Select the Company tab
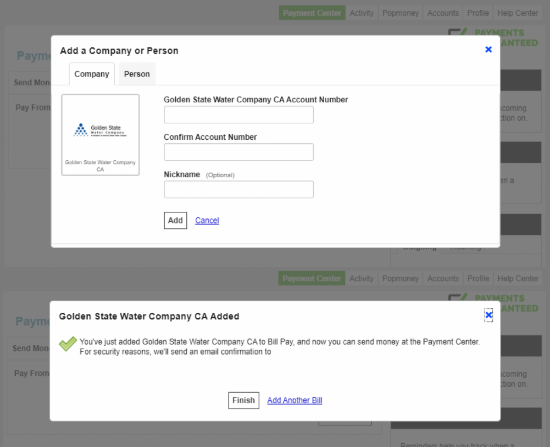Screen dimensions: 550x447 (92, 74)
